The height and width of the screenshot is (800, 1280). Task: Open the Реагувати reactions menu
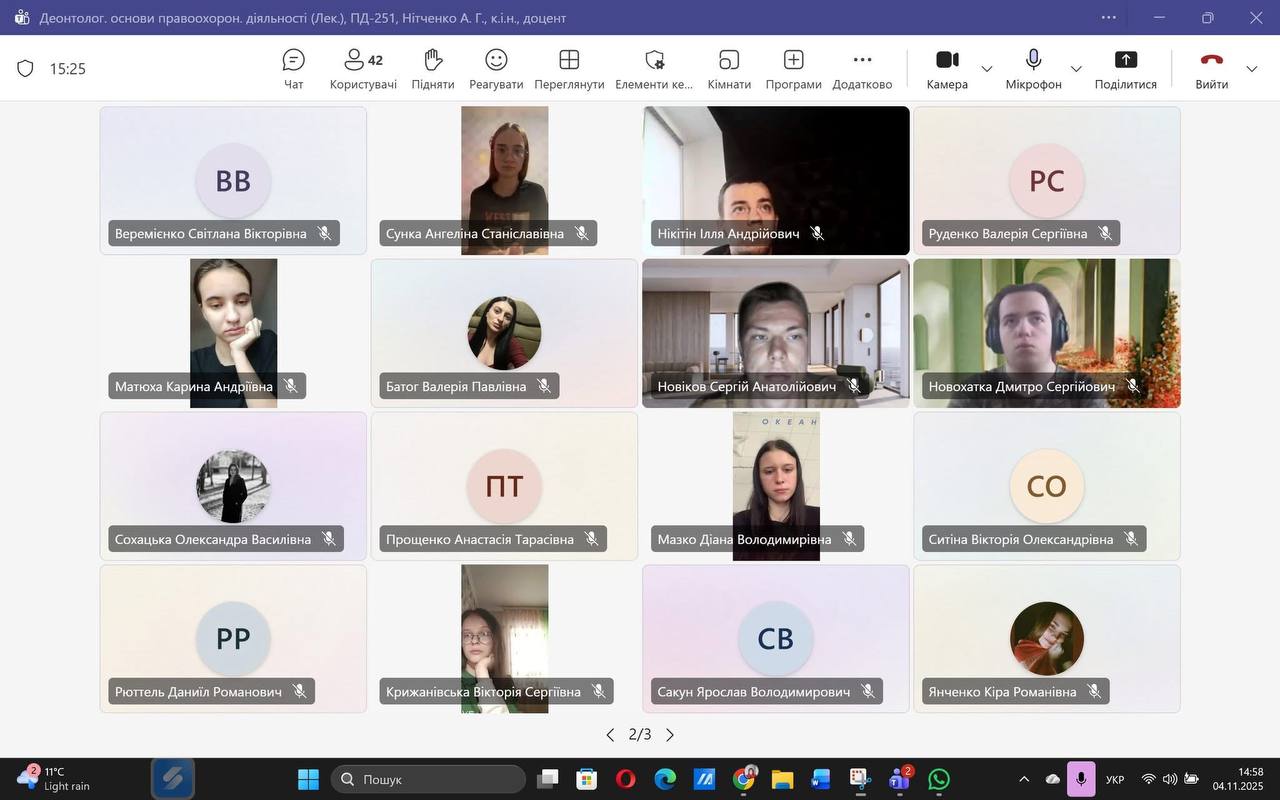coord(496,69)
